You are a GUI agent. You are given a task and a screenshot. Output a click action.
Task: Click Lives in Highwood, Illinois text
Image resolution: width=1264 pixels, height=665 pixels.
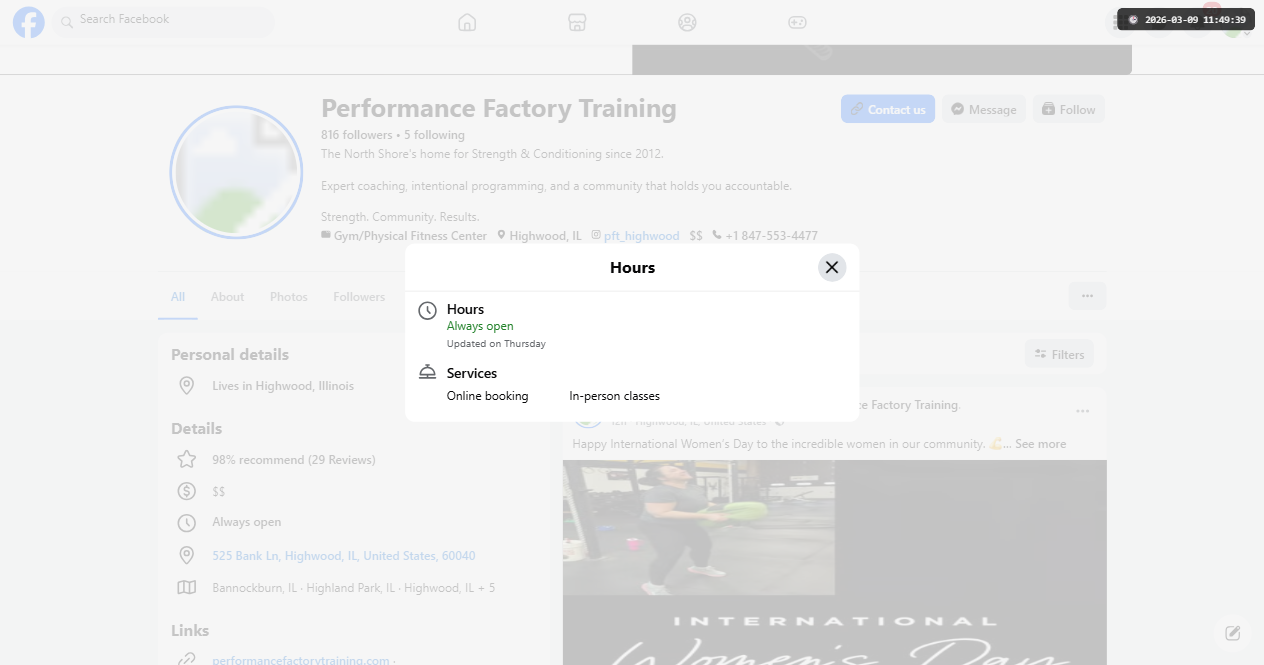point(283,386)
